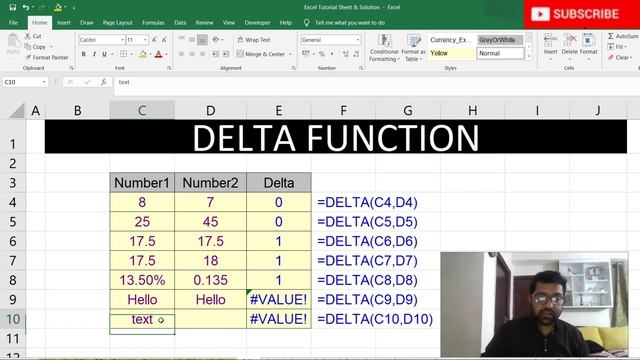Image resolution: width=640 pixels, height=360 pixels.
Task: Click the Insert Function fx icon
Action: click(104, 82)
